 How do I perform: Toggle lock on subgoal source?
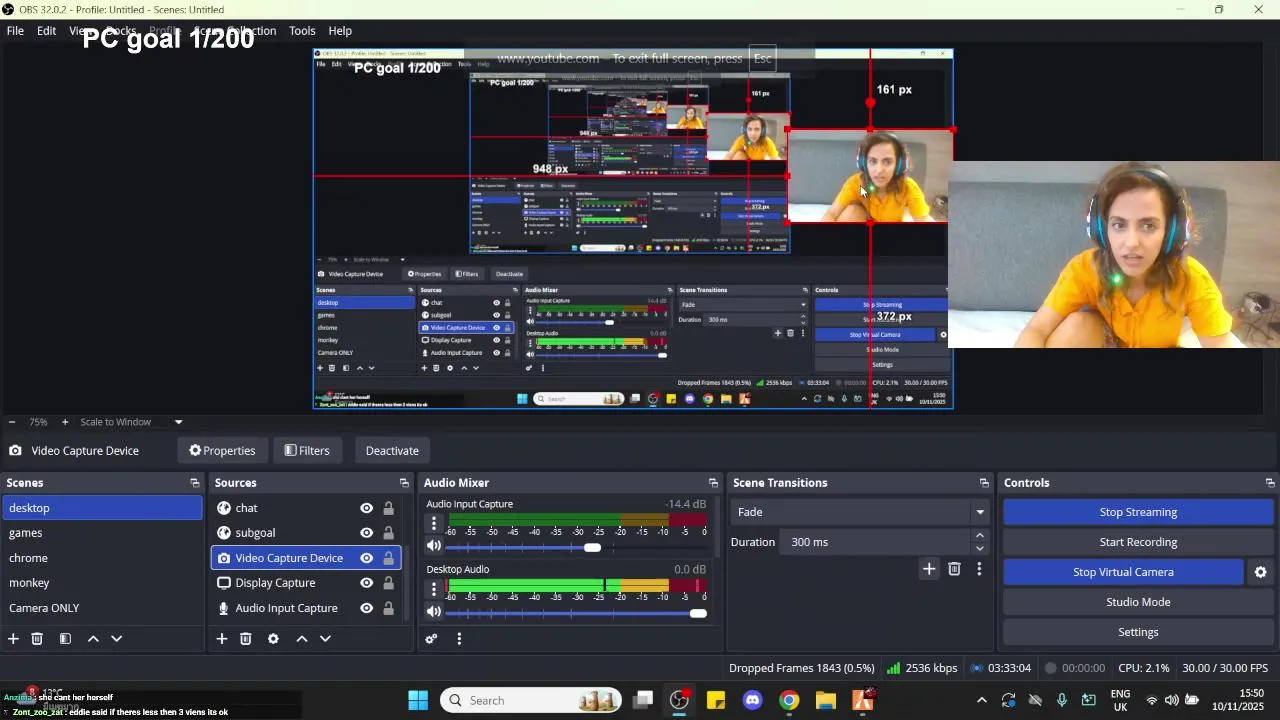388,533
